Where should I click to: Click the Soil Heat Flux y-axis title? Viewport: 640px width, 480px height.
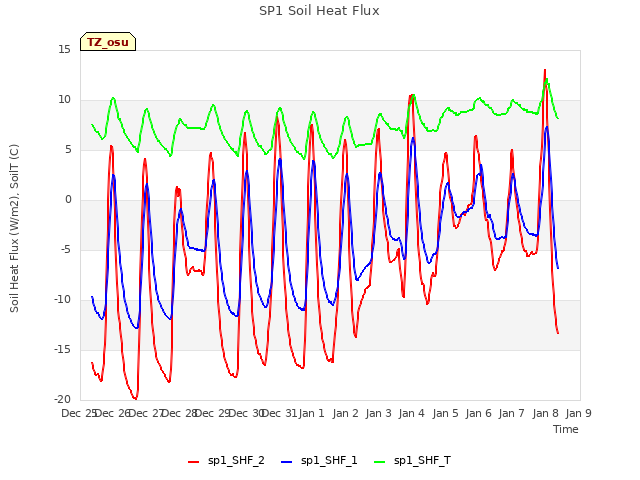coord(14,228)
